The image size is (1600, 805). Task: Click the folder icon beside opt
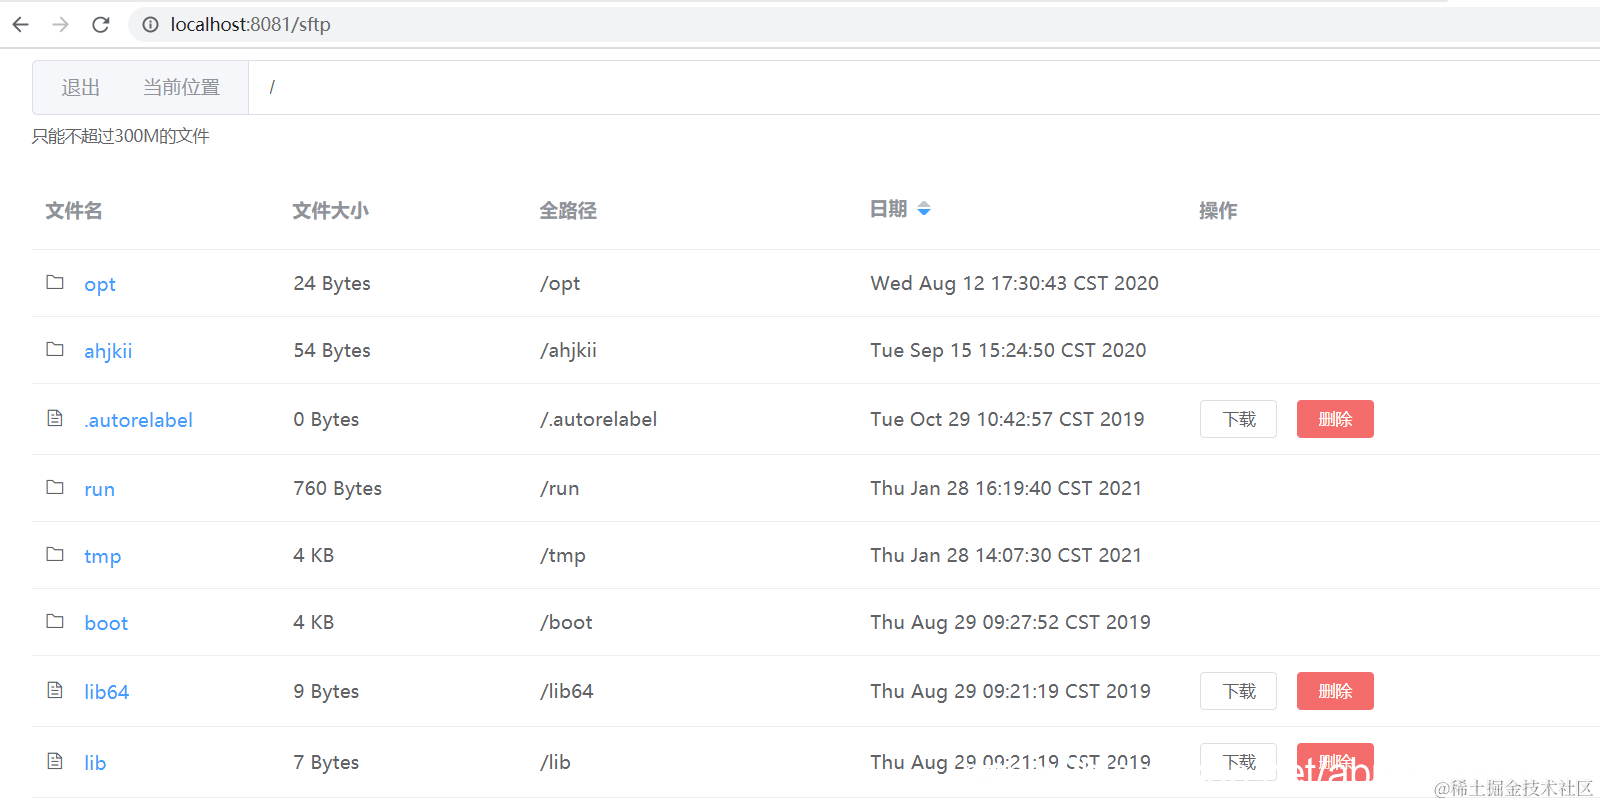point(55,282)
